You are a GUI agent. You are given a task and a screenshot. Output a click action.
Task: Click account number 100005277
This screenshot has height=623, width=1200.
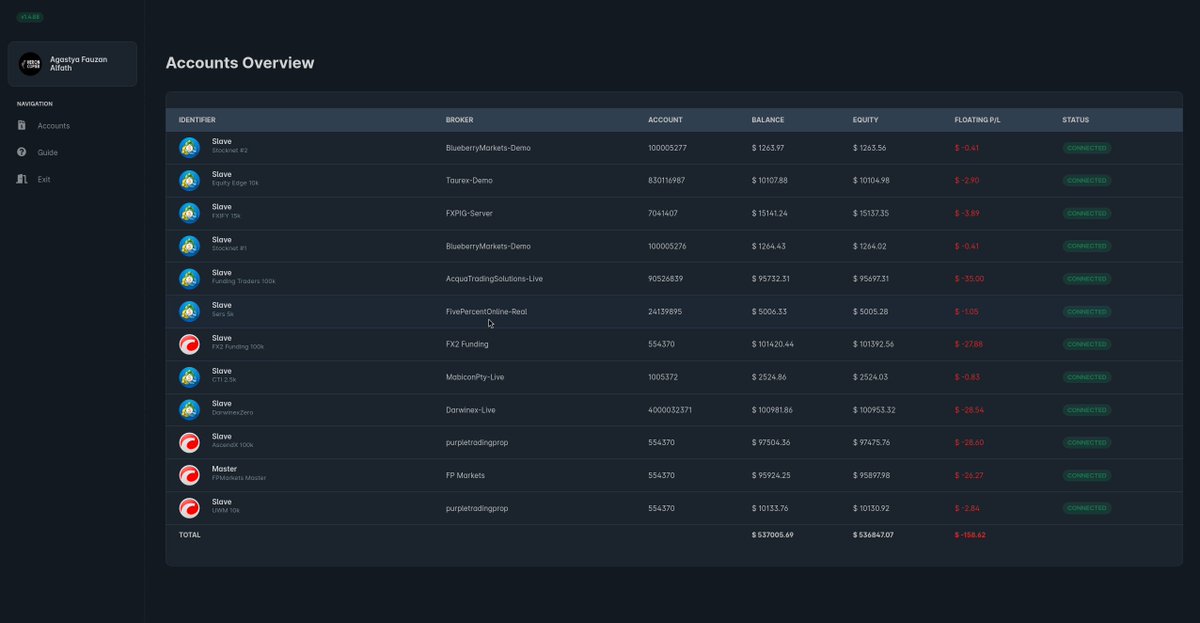pos(667,148)
